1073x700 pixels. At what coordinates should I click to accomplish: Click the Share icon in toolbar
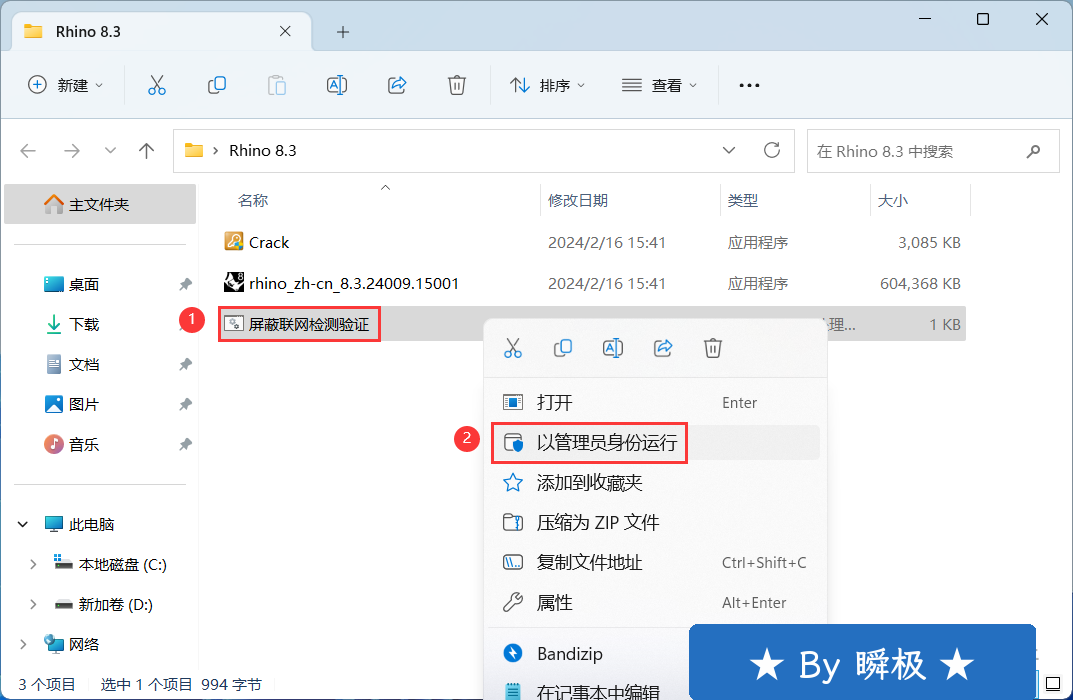click(397, 85)
